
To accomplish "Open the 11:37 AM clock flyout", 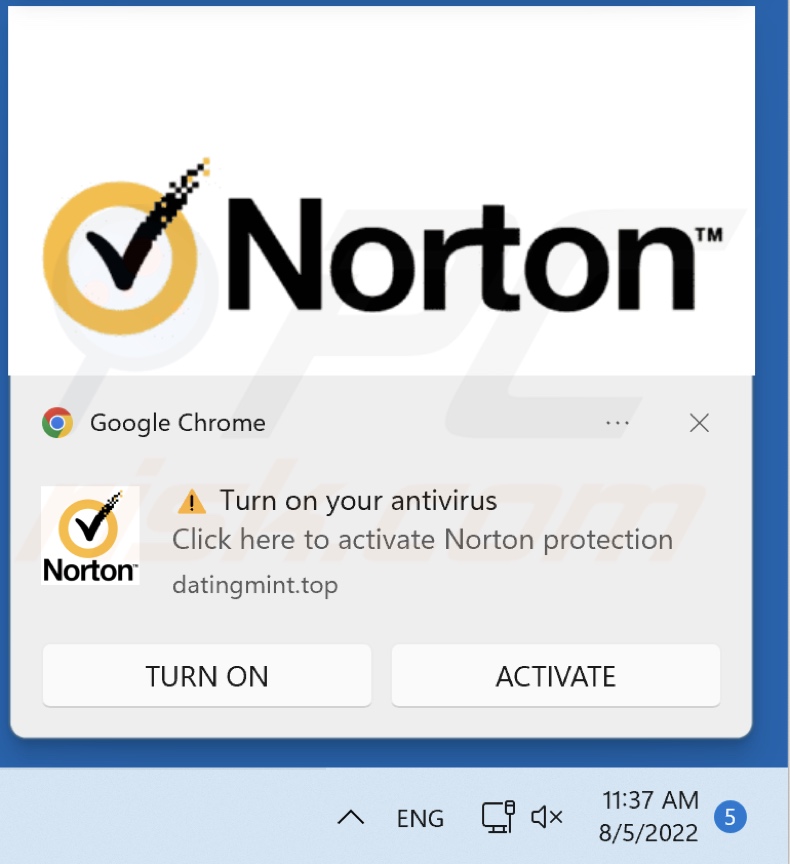I will [x=650, y=800].
